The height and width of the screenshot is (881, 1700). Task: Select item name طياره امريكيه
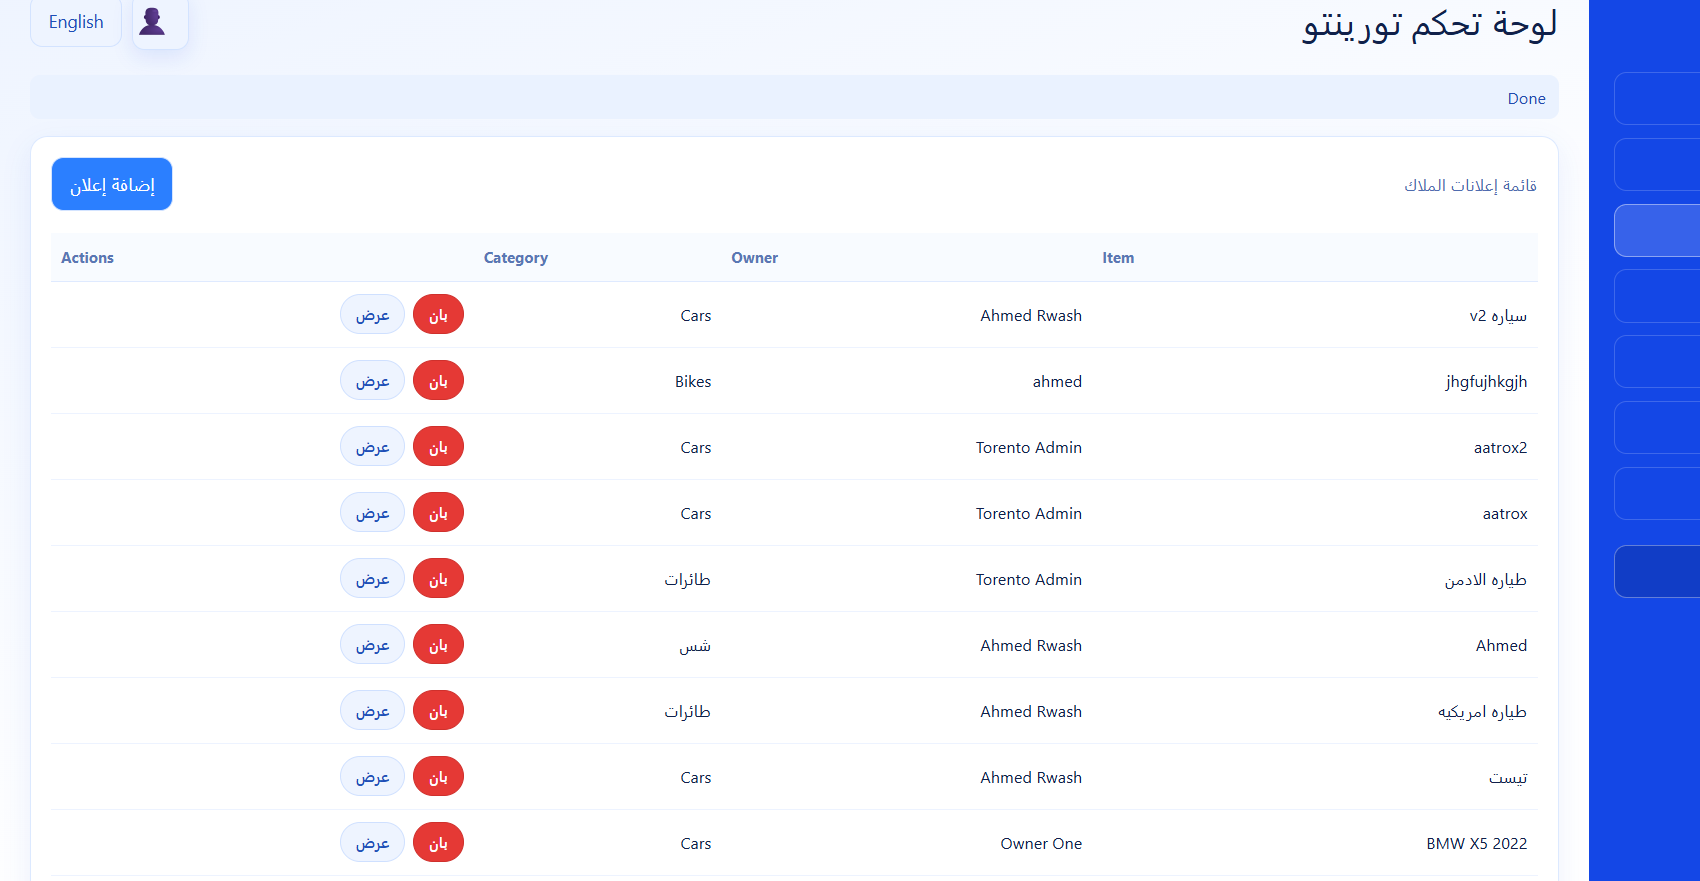(x=1482, y=712)
